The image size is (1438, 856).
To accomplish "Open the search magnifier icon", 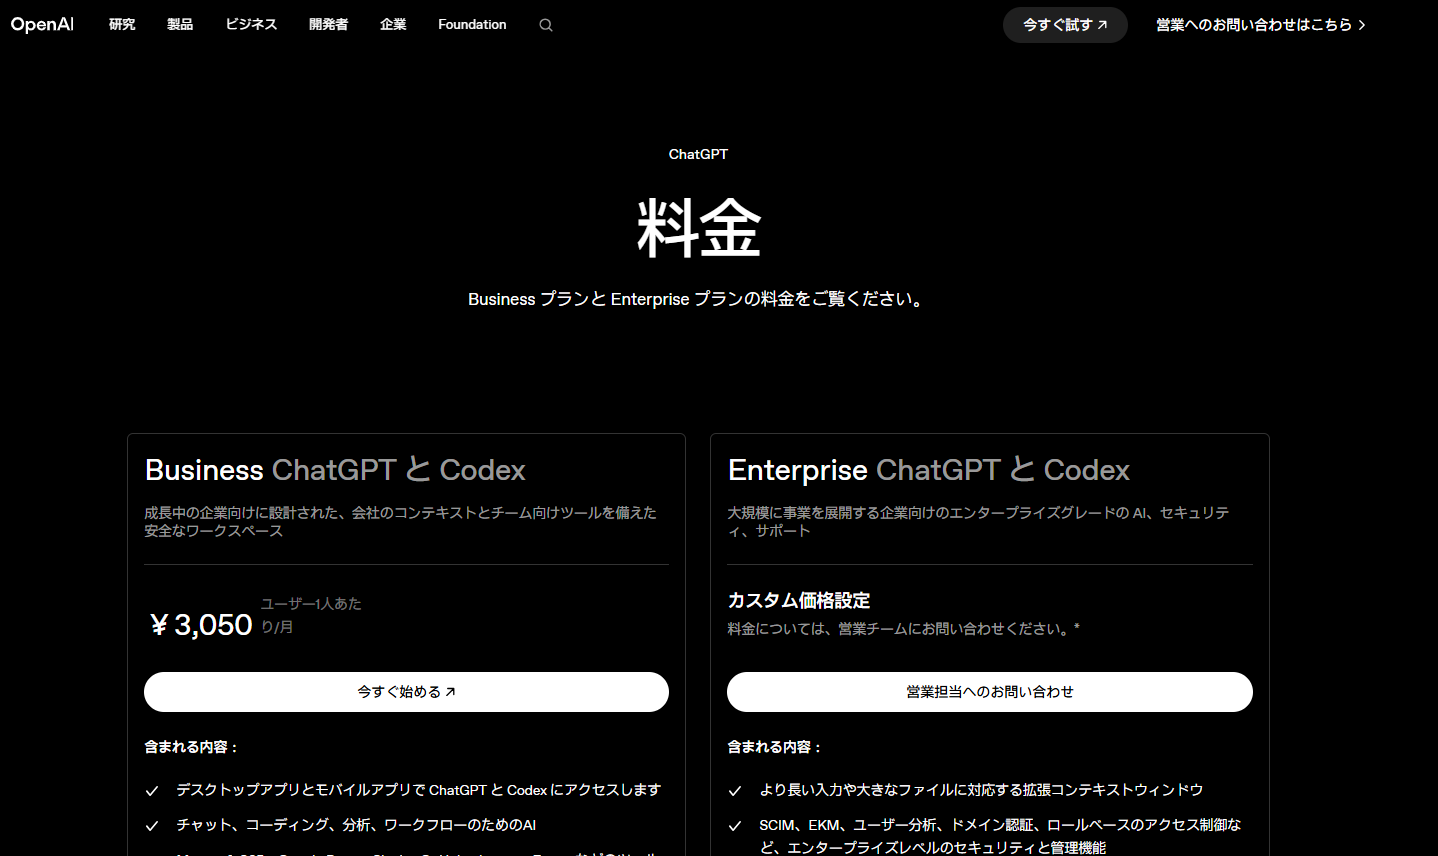I will click(546, 25).
